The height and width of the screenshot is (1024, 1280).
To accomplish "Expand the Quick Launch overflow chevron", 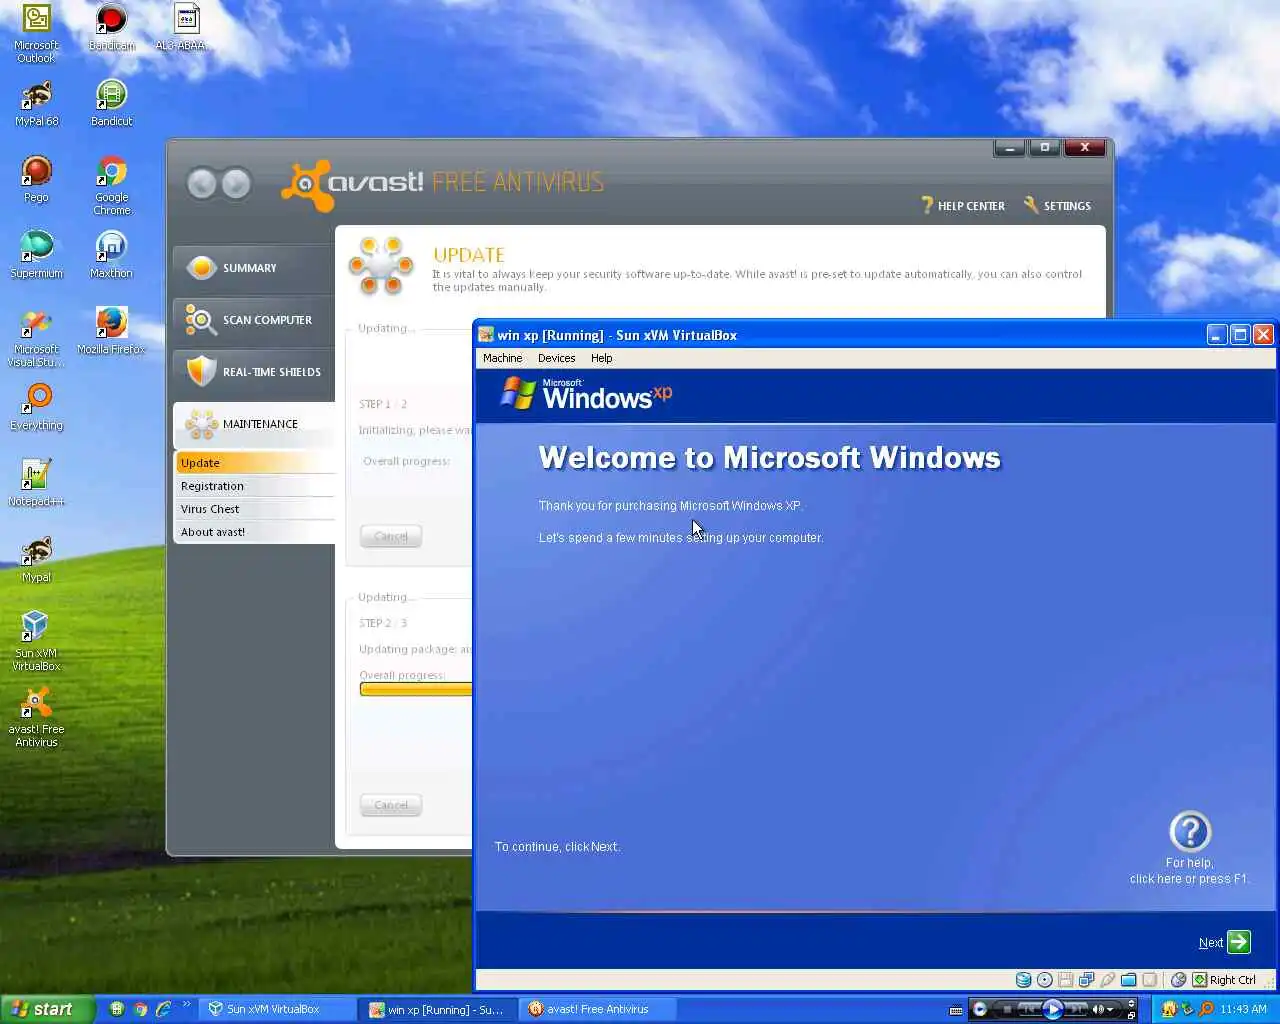I will 186,1004.
